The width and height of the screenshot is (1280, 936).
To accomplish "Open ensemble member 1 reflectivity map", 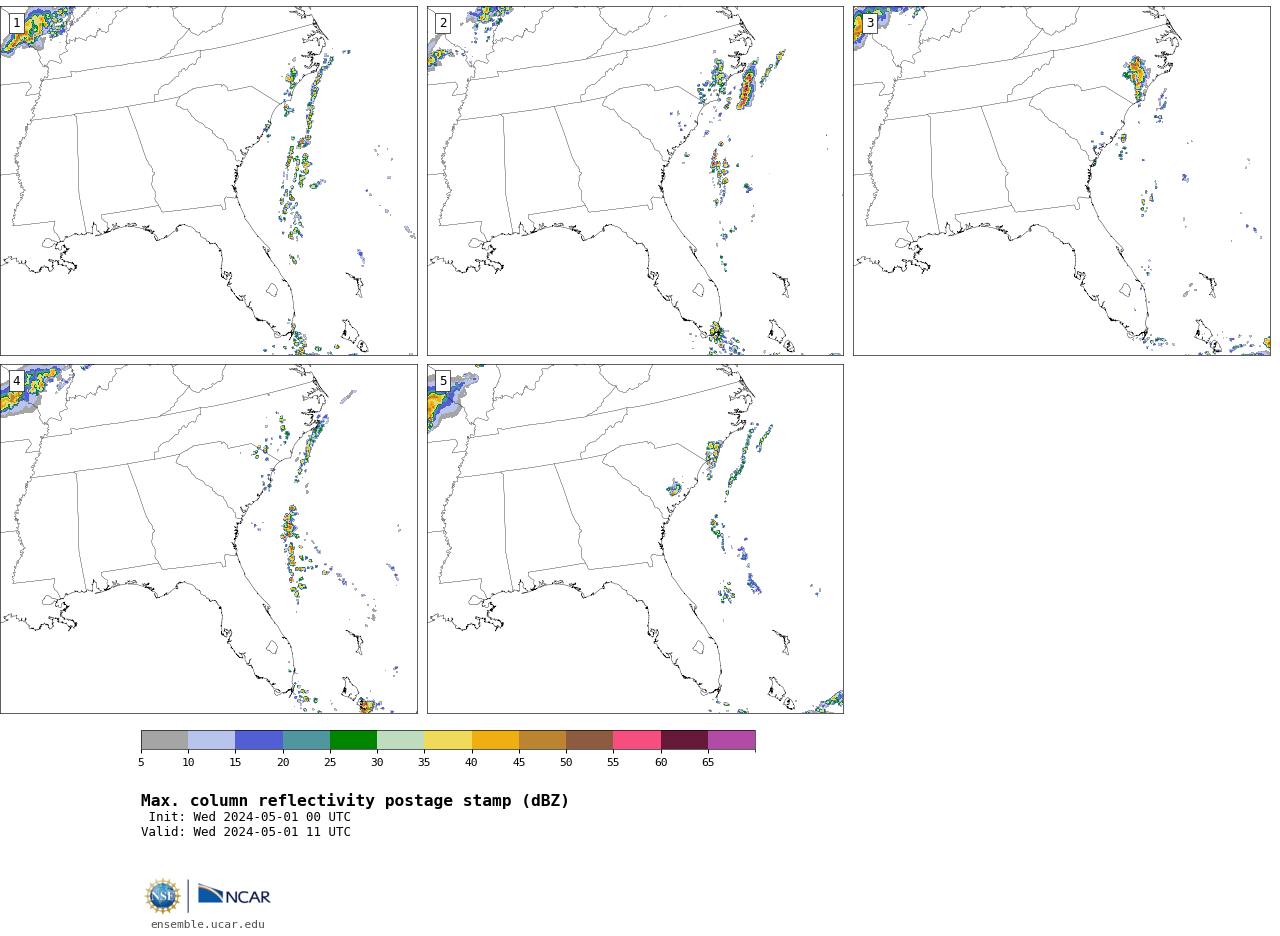I will pyautogui.click(x=209, y=181).
